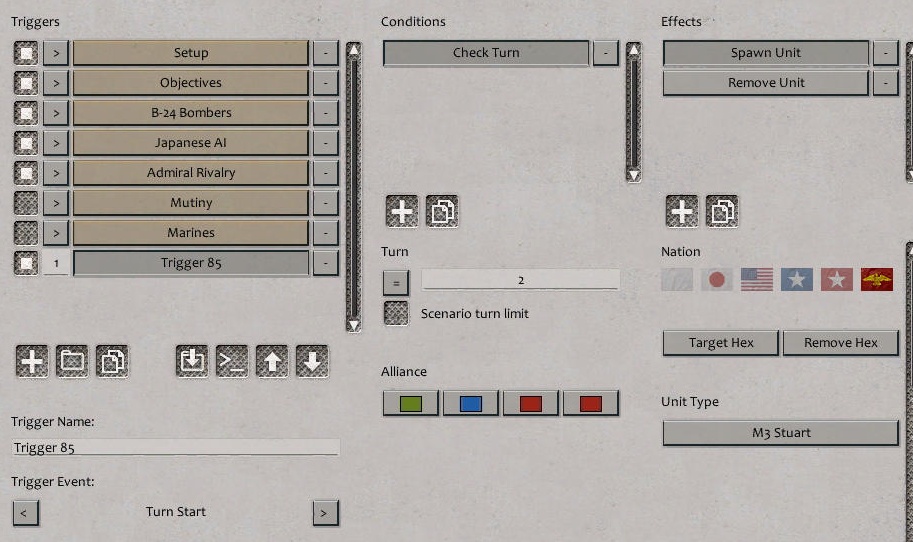This screenshot has width=913, height=542.
Task: Select the Japanese AI trigger row
Action: point(191,143)
